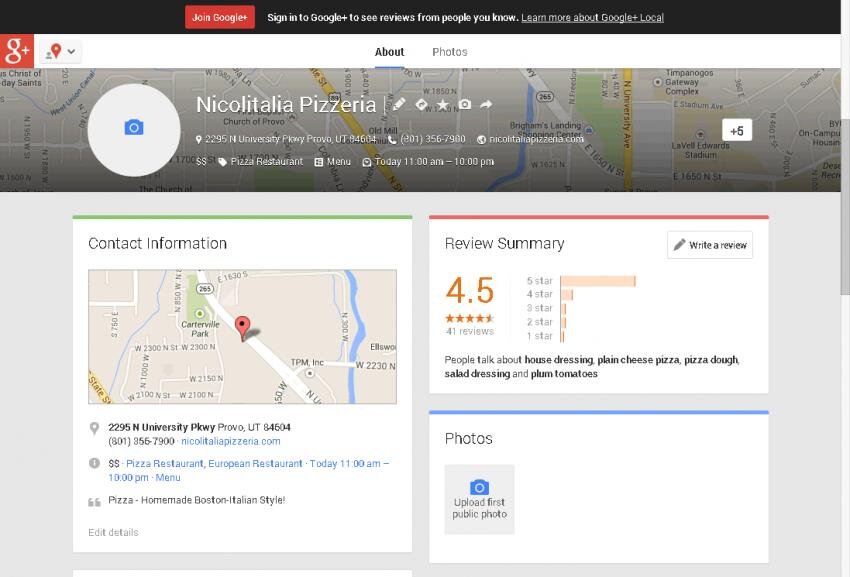Open the Local pin dropdown beside Google+ logo
Screen dimensions: 850x577
click(x=60, y=52)
